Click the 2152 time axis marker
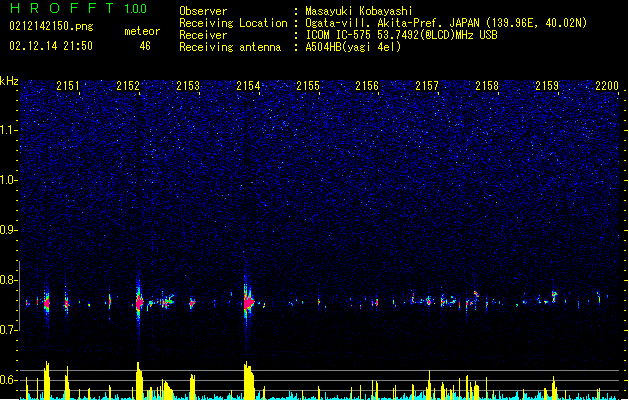The image size is (629, 400). (128, 85)
